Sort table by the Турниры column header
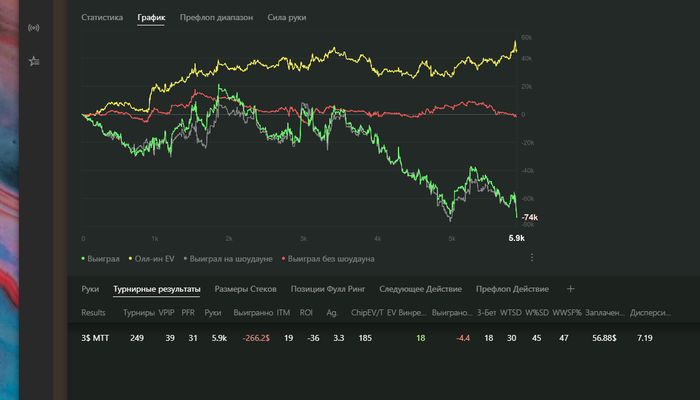The image size is (700, 400). coord(138,312)
